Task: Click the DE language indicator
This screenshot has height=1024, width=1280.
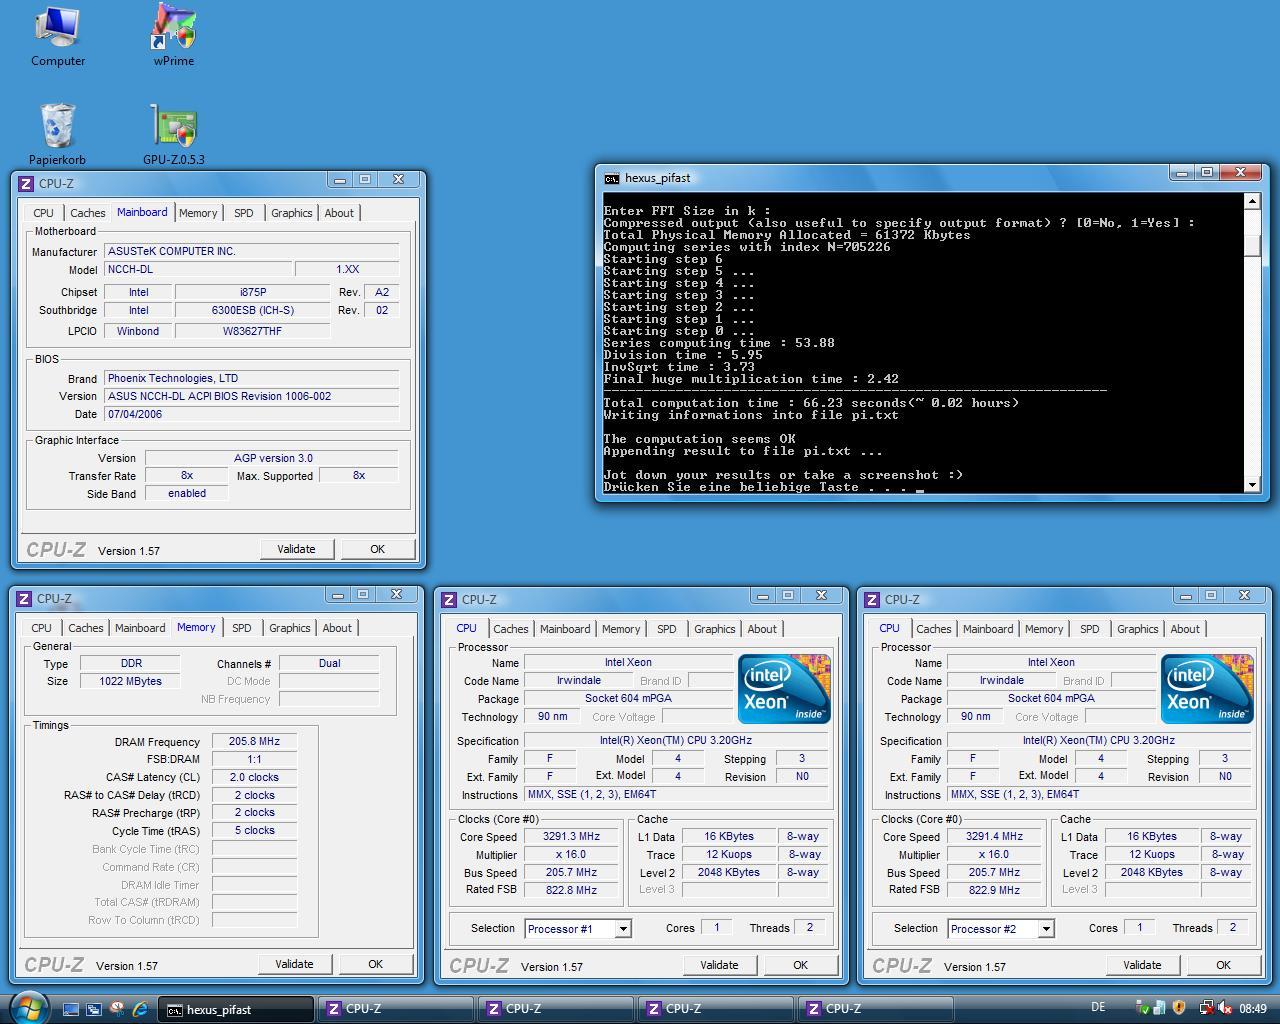Action: coord(1098,1008)
